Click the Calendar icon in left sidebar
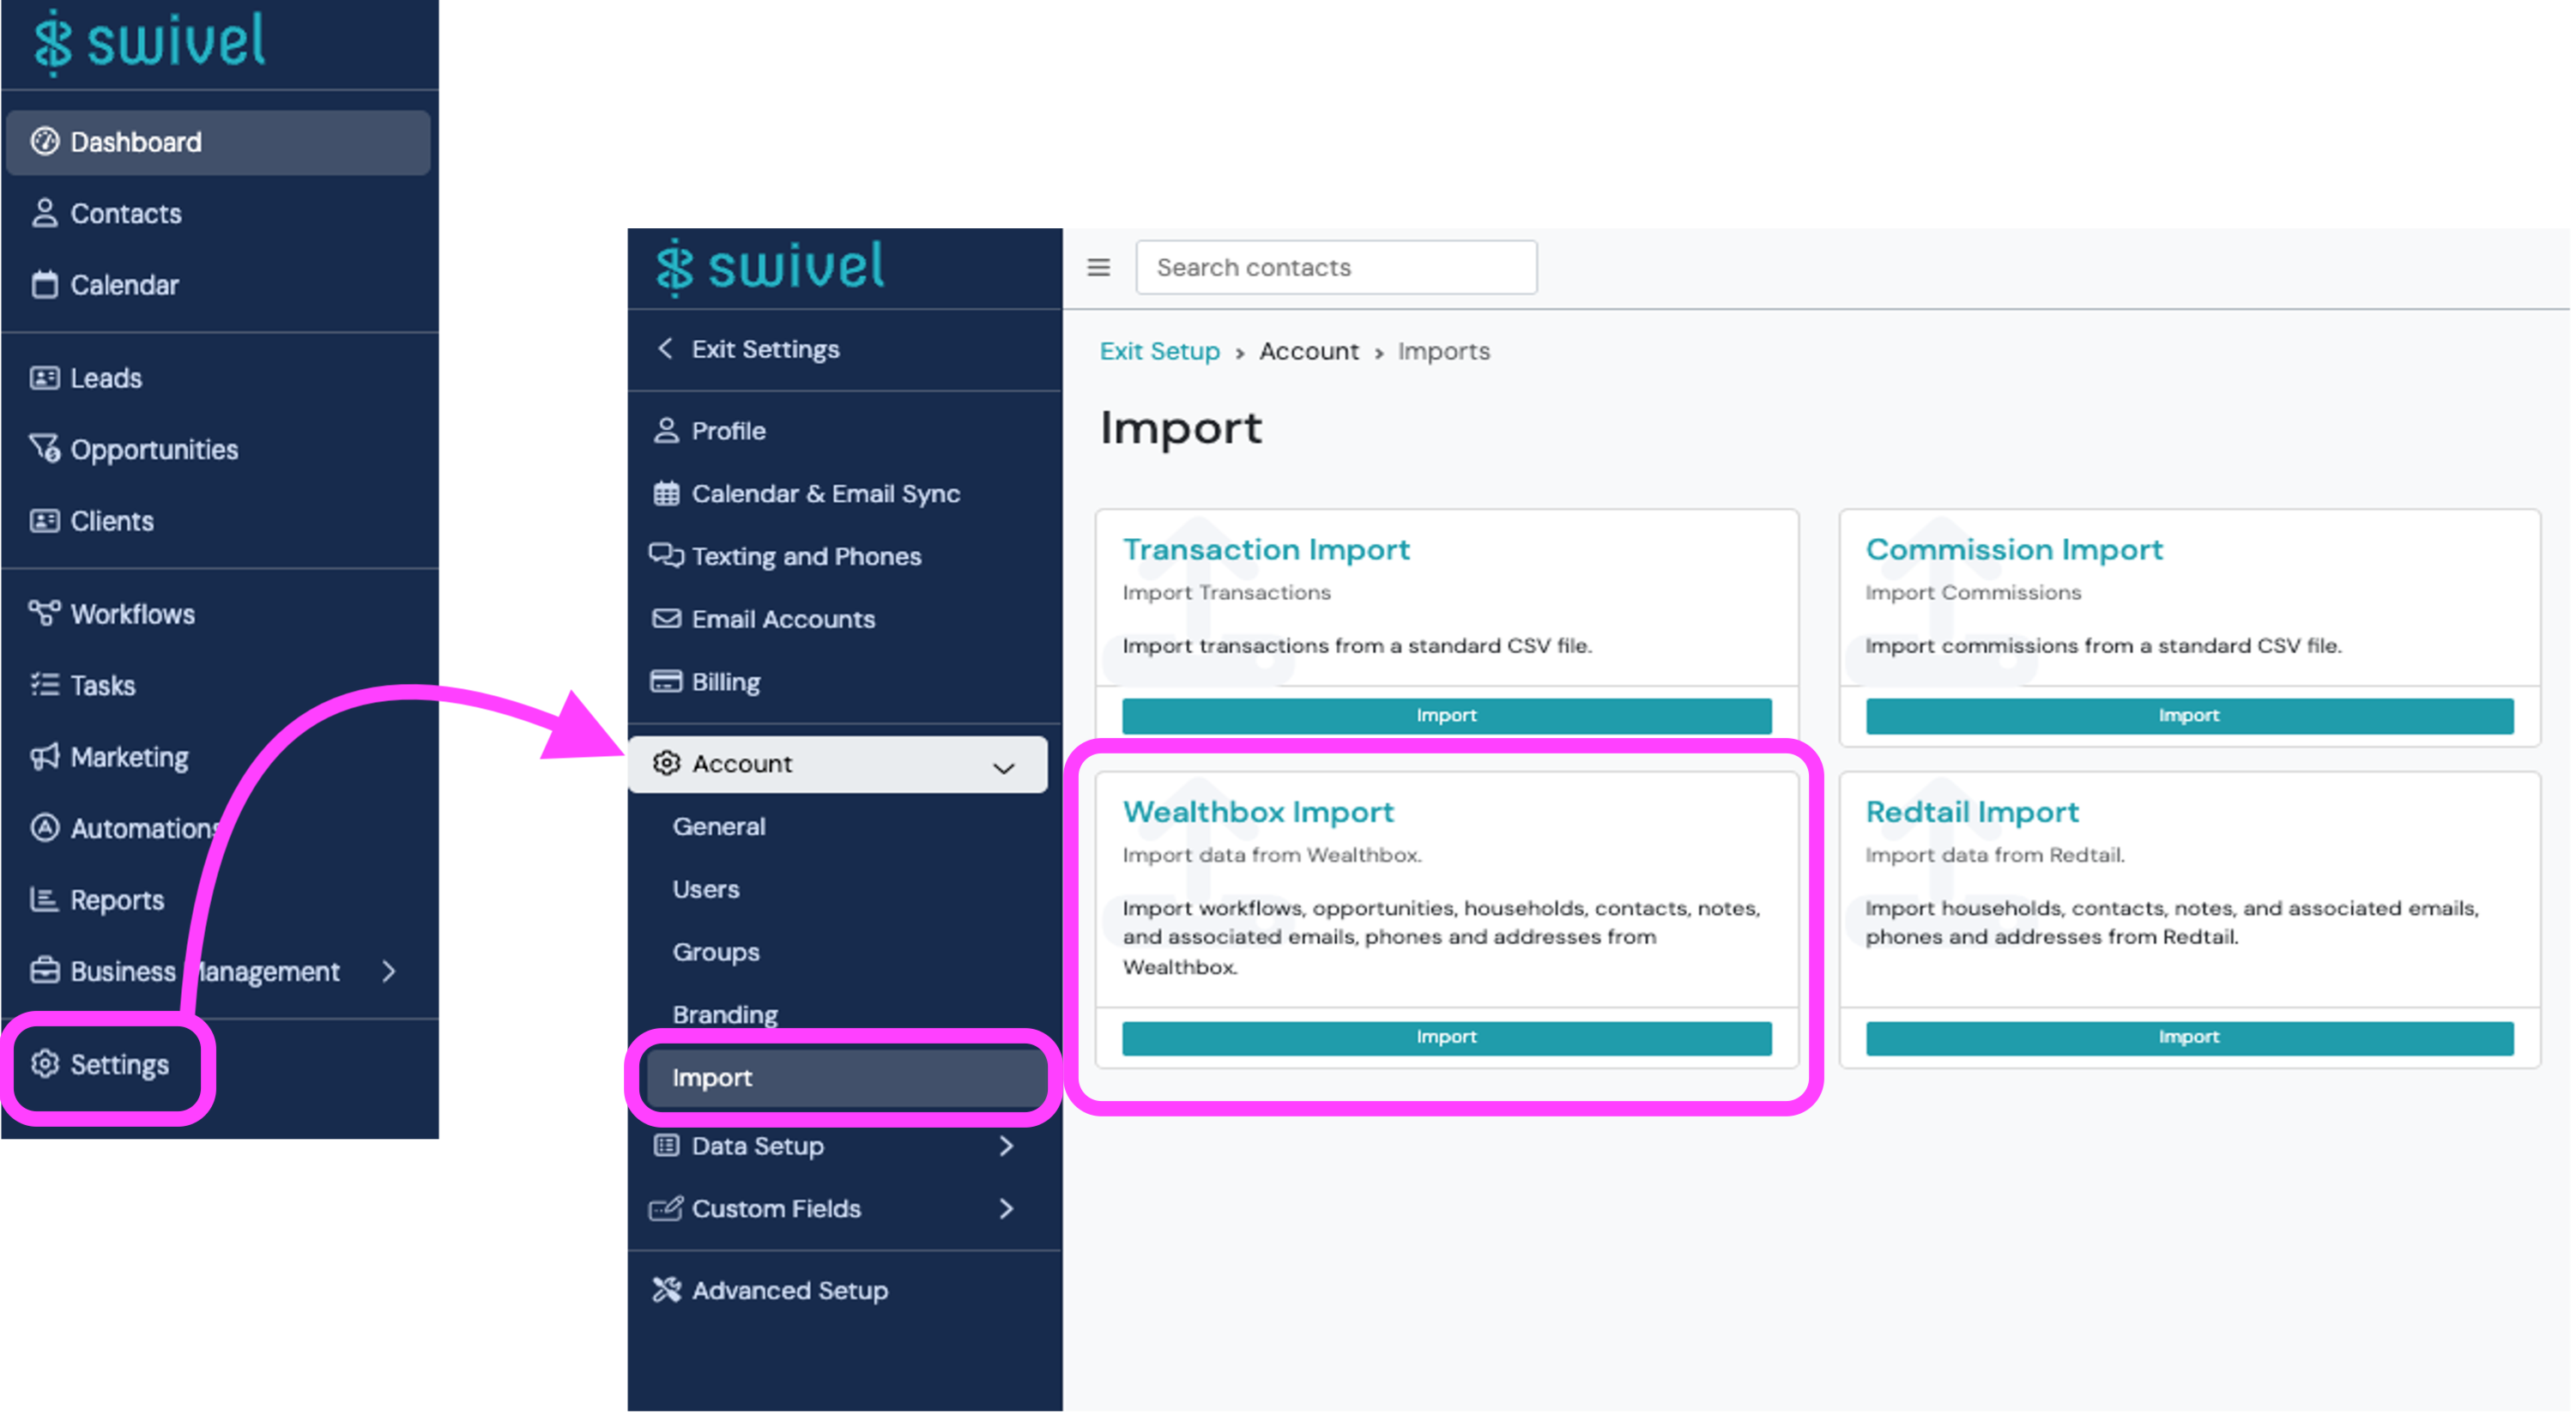Screen dimensions: 2576x1416 (x=45, y=285)
